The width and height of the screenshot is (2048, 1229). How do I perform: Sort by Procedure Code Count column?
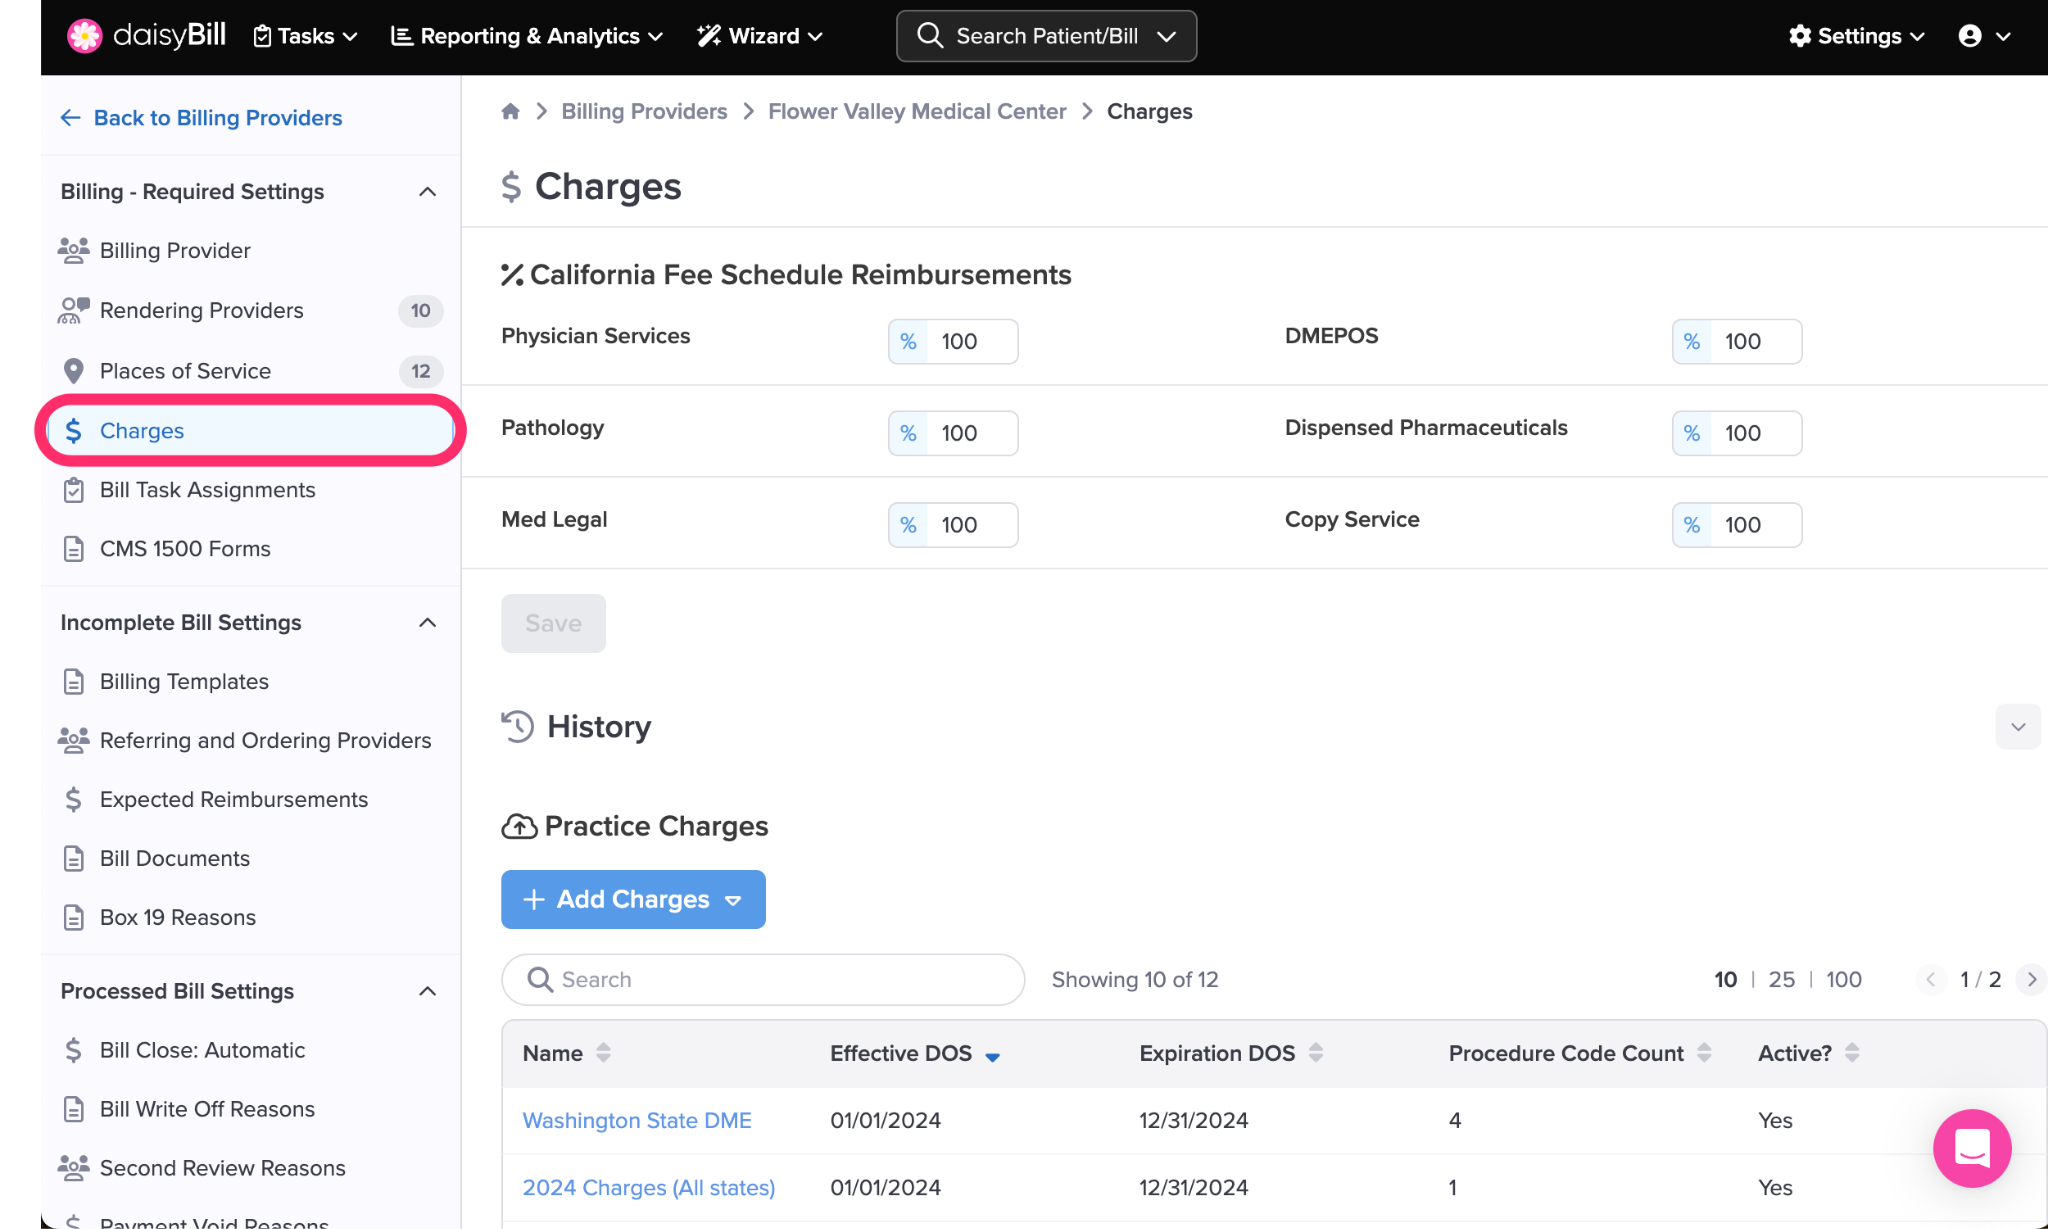[x=1704, y=1052]
